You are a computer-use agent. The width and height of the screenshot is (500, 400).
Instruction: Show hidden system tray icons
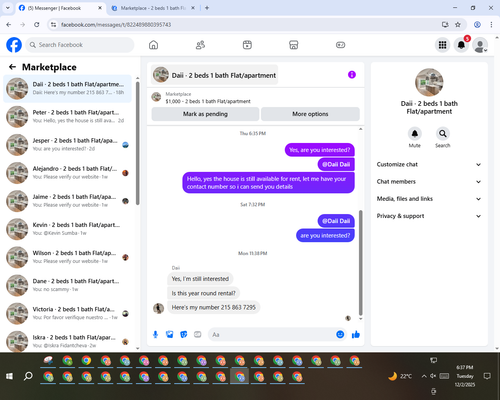pos(424,376)
